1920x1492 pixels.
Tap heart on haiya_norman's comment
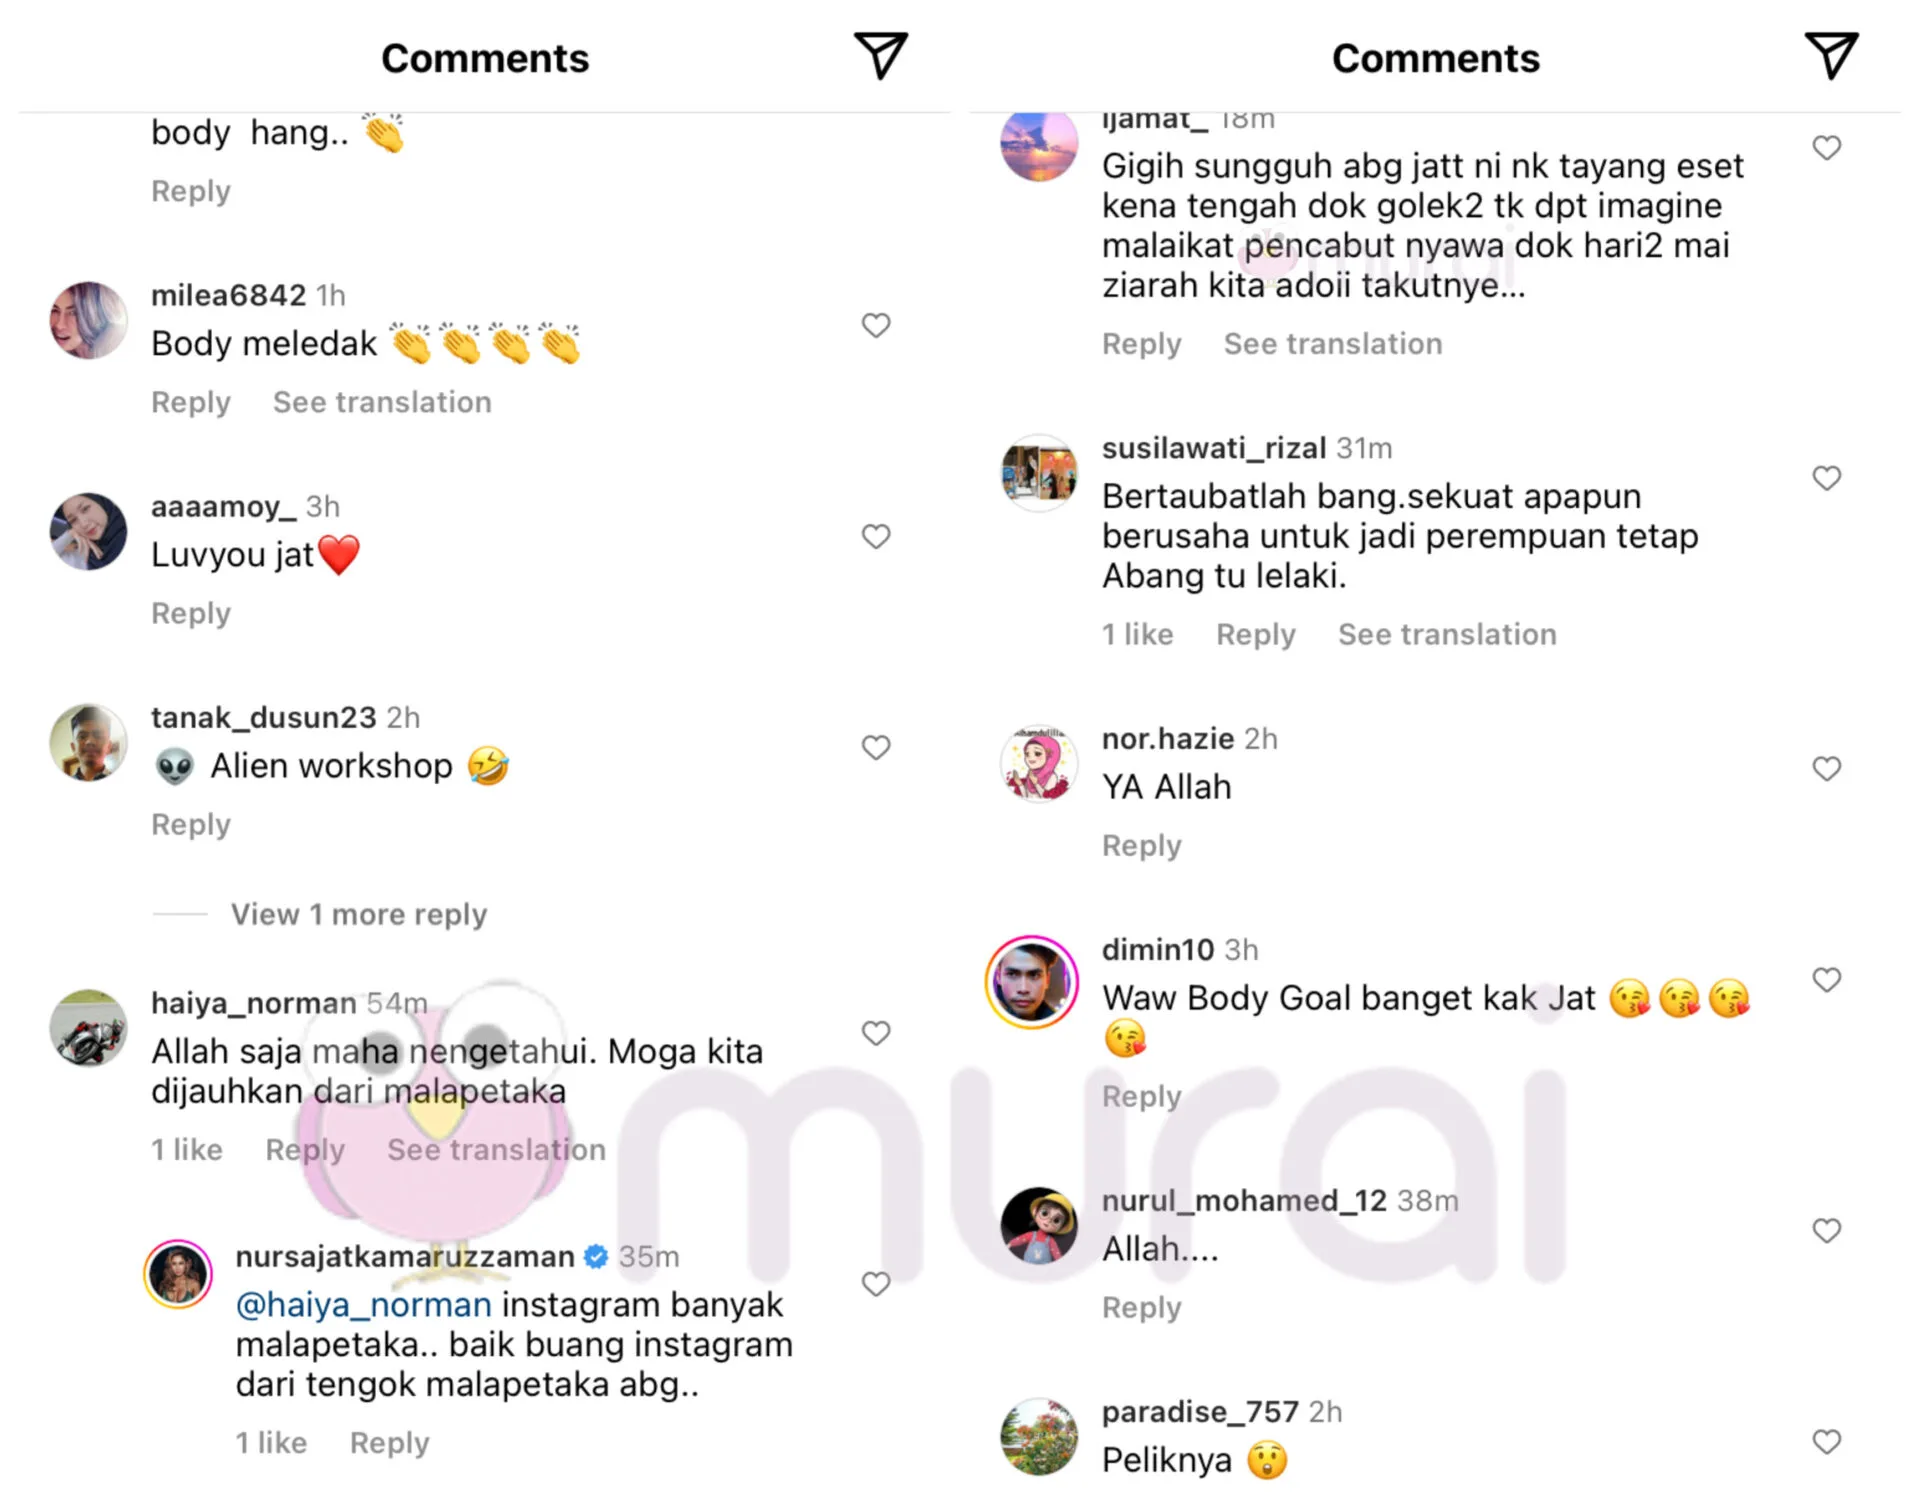click(x=876, y=1033)
